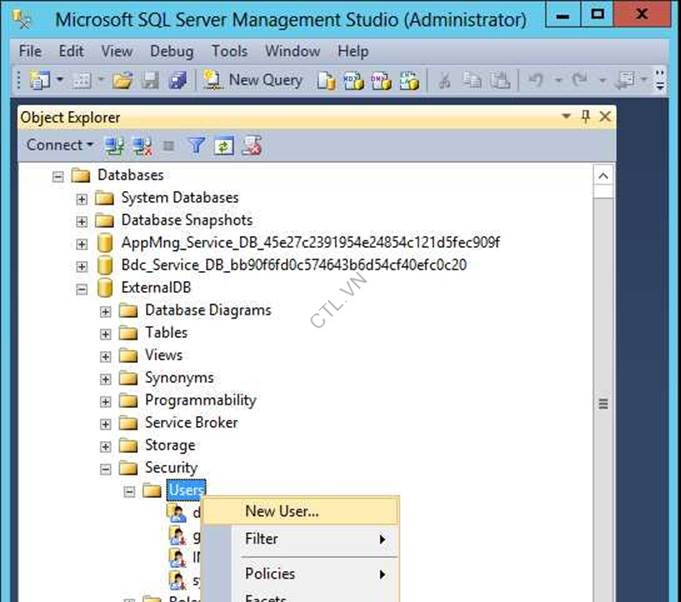Open the toolbar overflow options arrow

coord(660,81)
